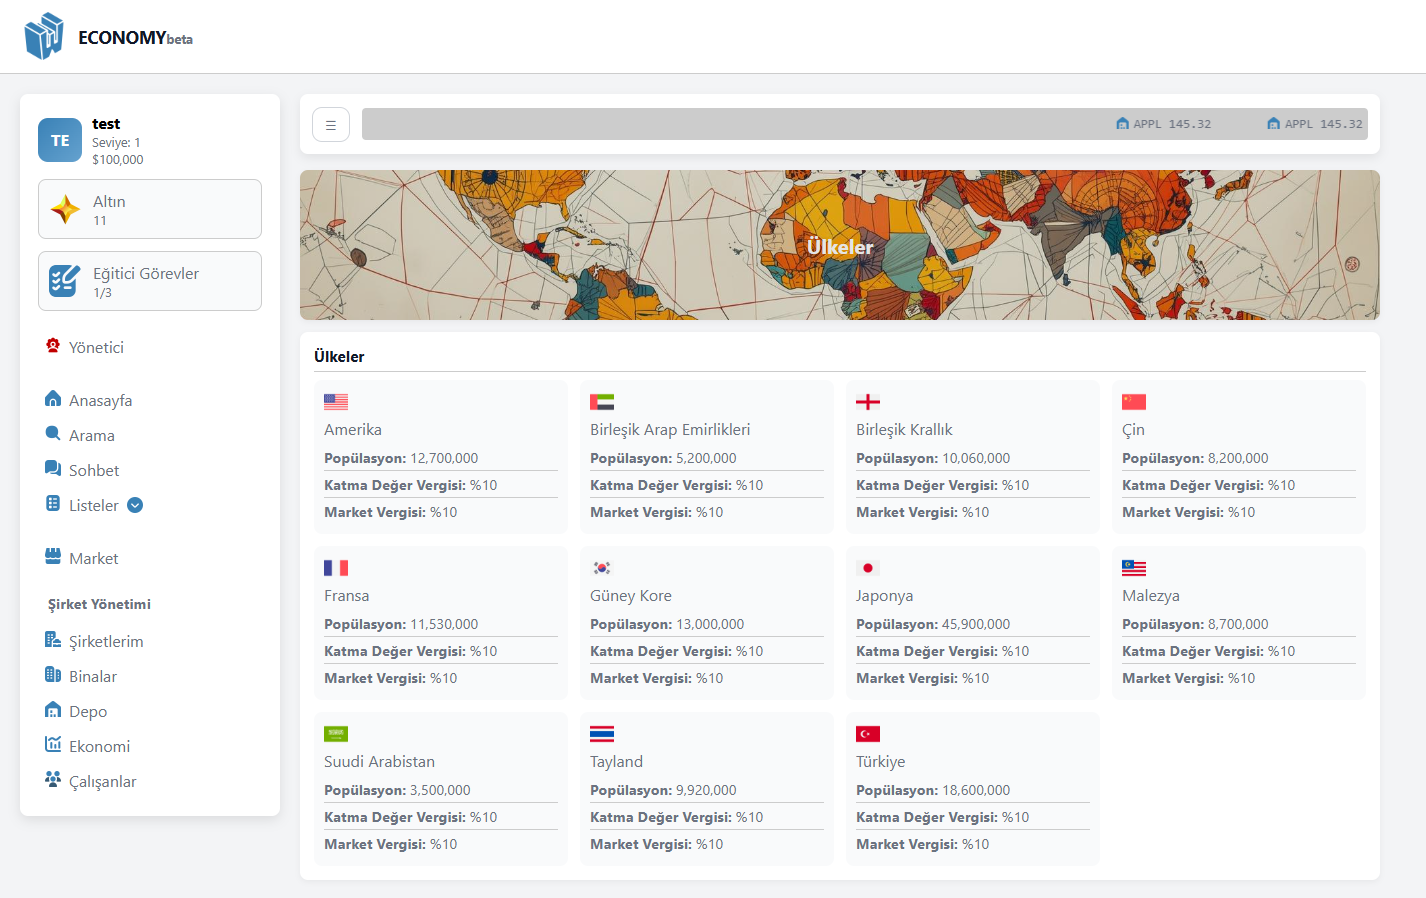Image resolution: width=1426 pixels, height=898 pixels.
Task: Click the Binalar building icon
Action: point(53,675)
